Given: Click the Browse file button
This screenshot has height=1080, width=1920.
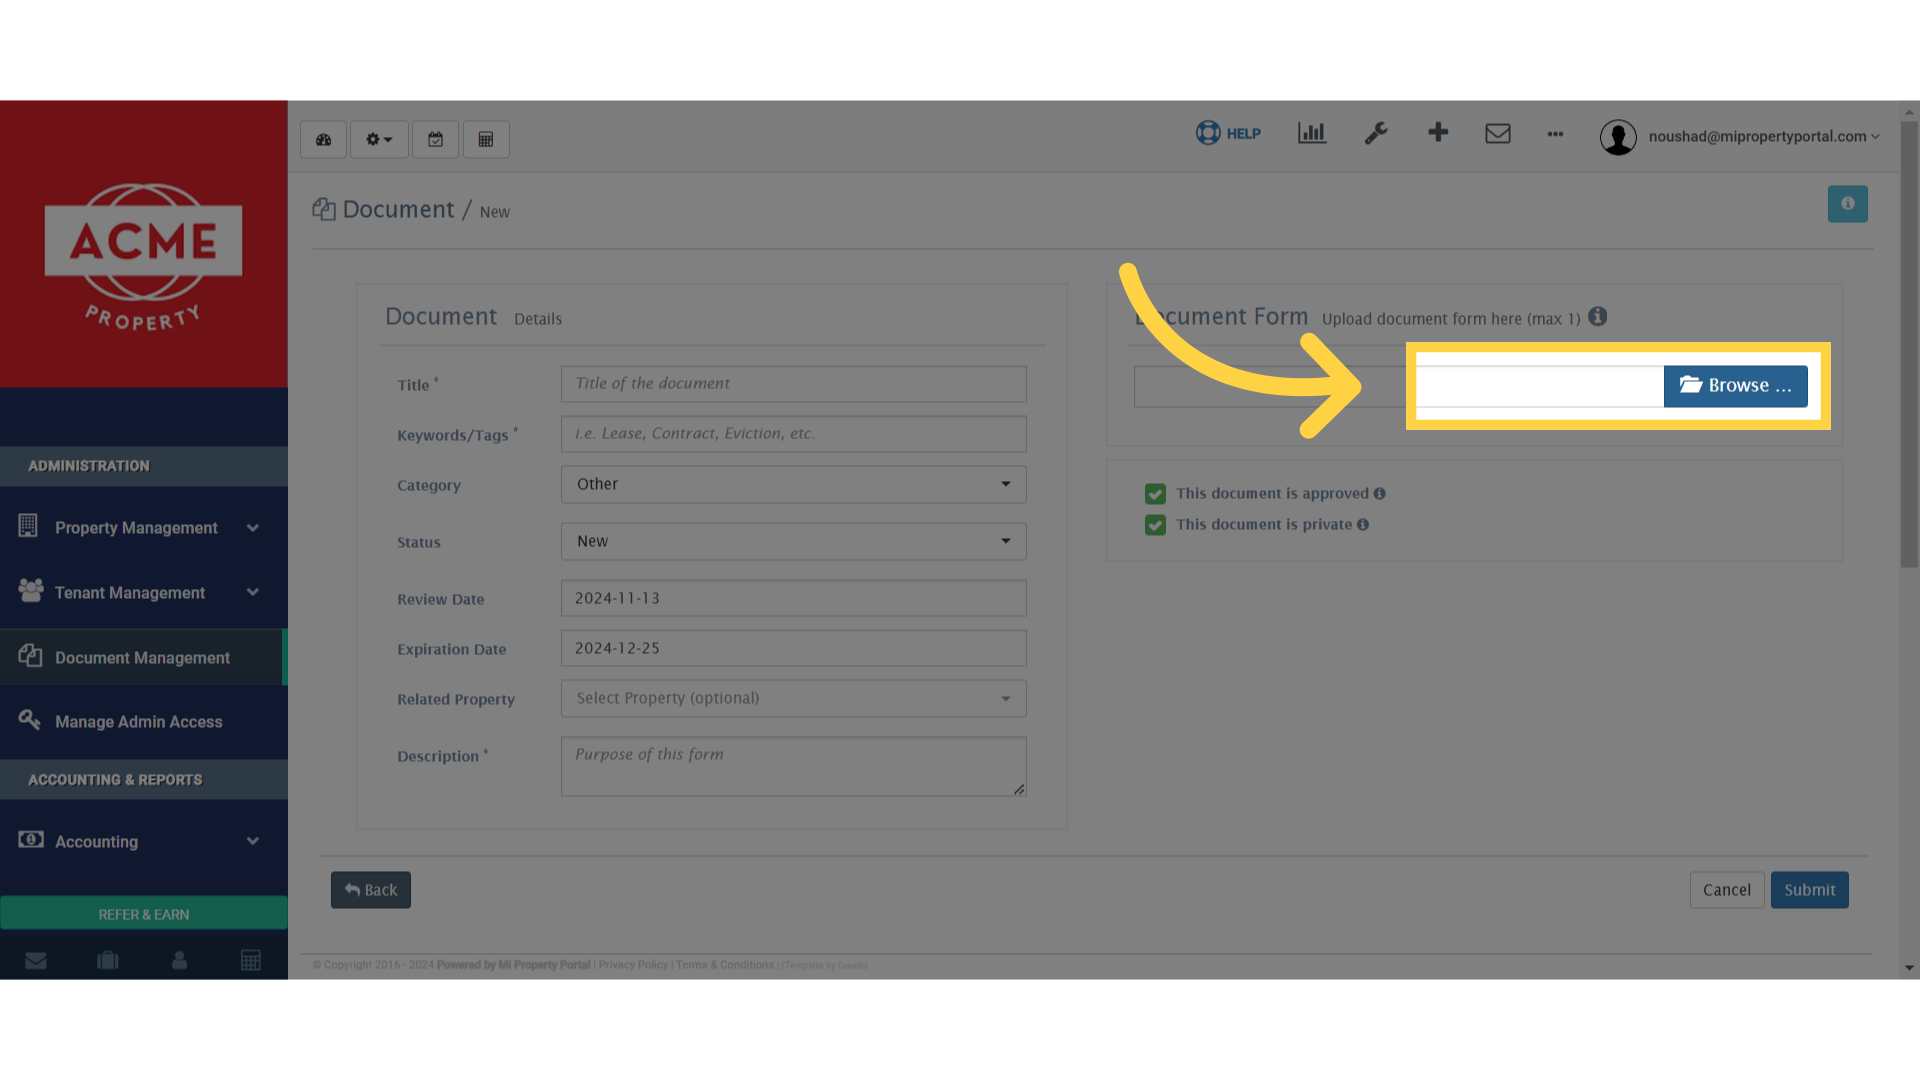Looking at the screenshot, I should pyautogui.click(x=1736, y=386).
